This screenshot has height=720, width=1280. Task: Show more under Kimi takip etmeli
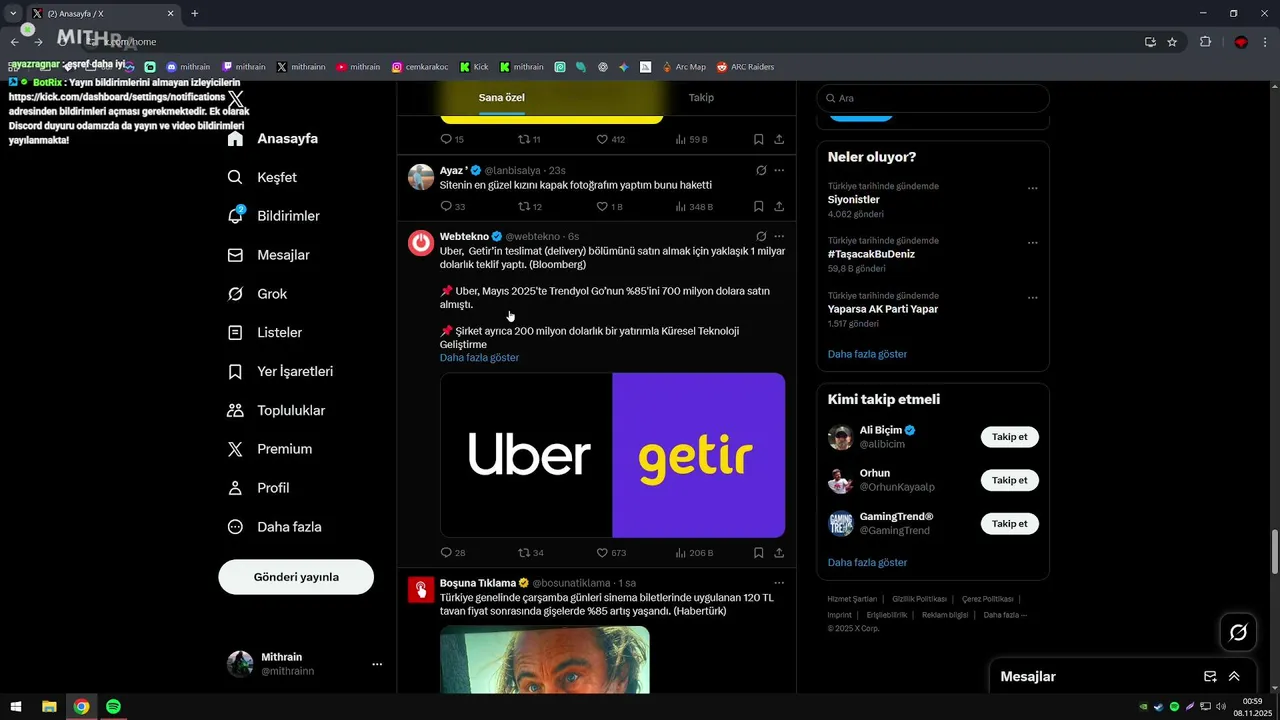click(x=867, y=563)
